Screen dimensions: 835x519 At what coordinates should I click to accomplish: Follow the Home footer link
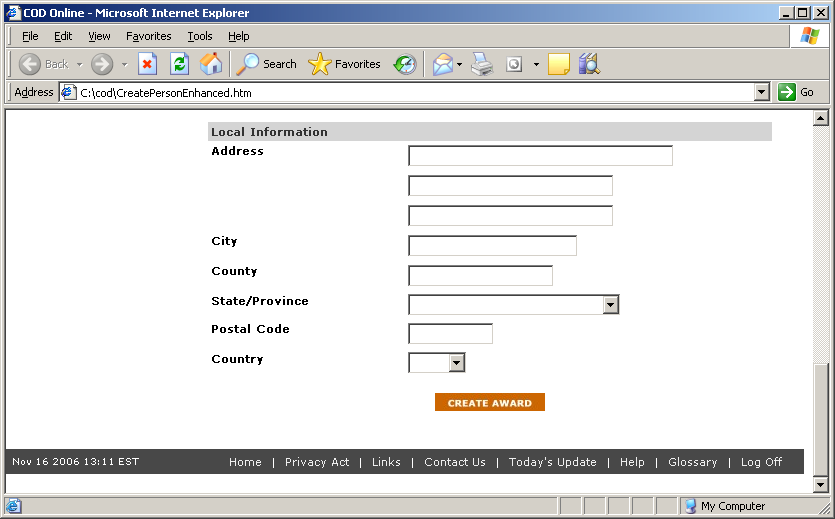pyautogui.click(x=245, y=462)
